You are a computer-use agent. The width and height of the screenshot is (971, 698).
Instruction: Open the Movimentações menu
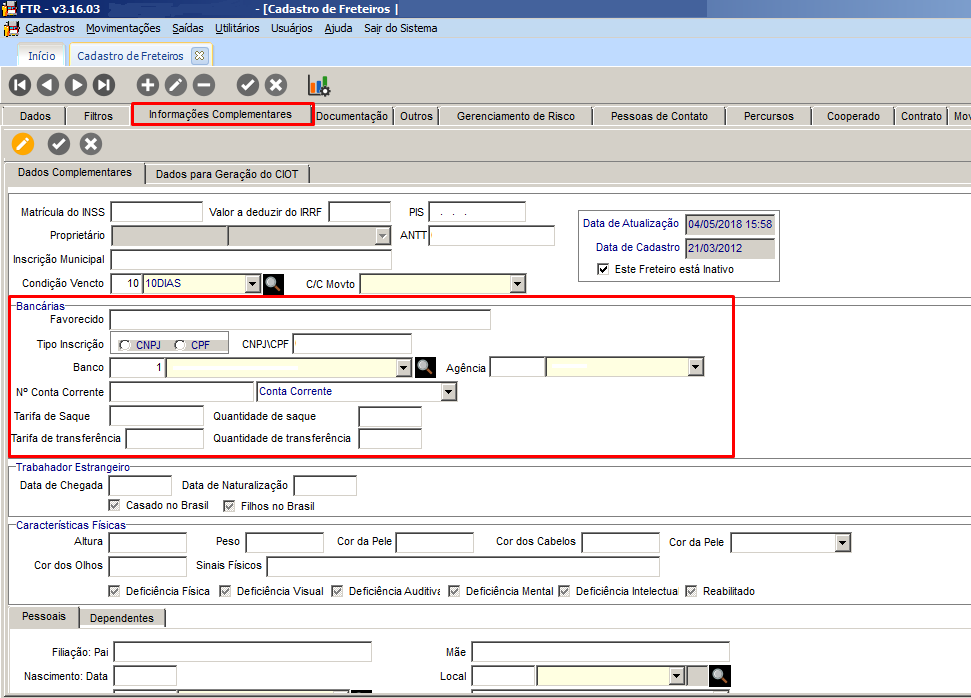tap(123, 28)
